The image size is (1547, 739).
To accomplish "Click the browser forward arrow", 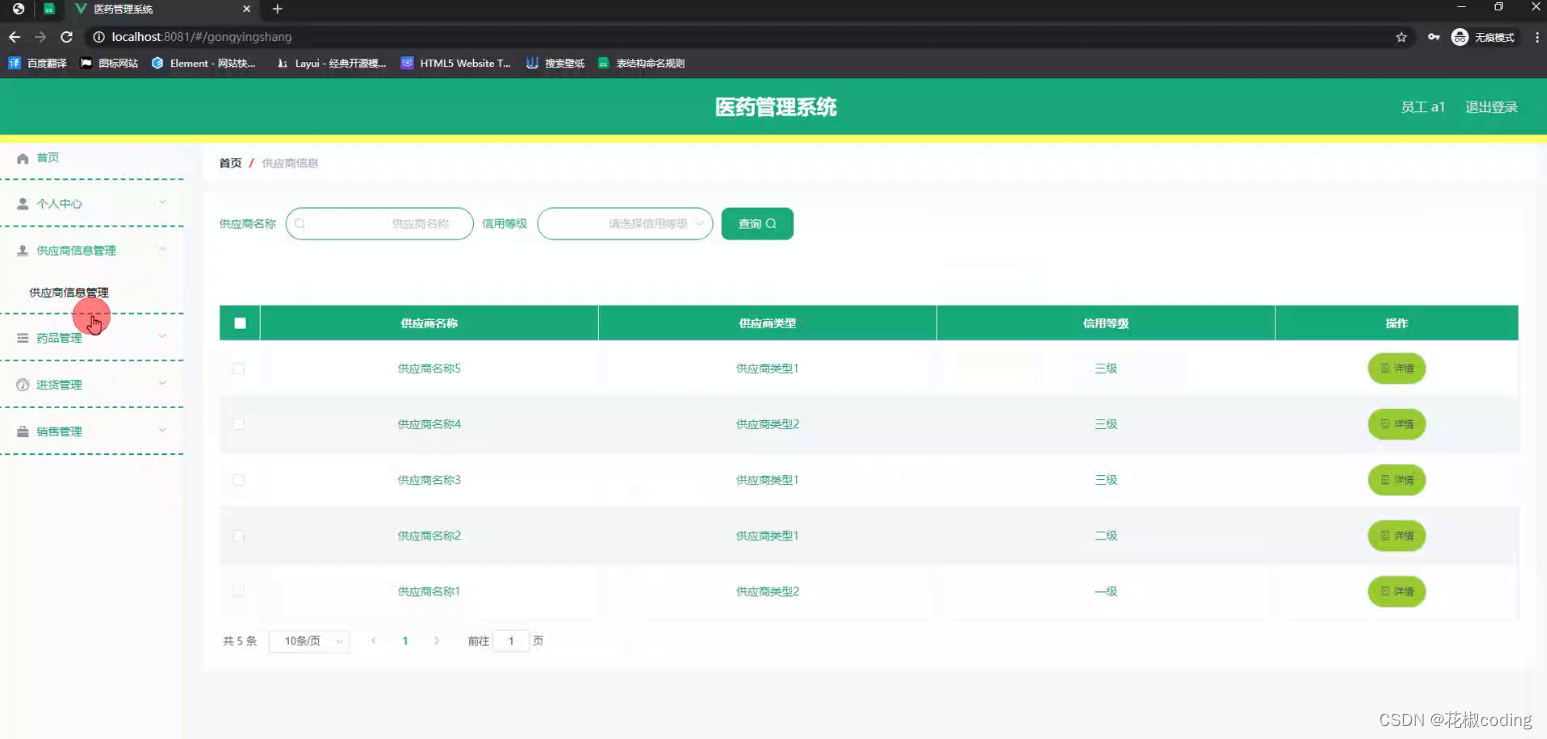I will [41, 37].
